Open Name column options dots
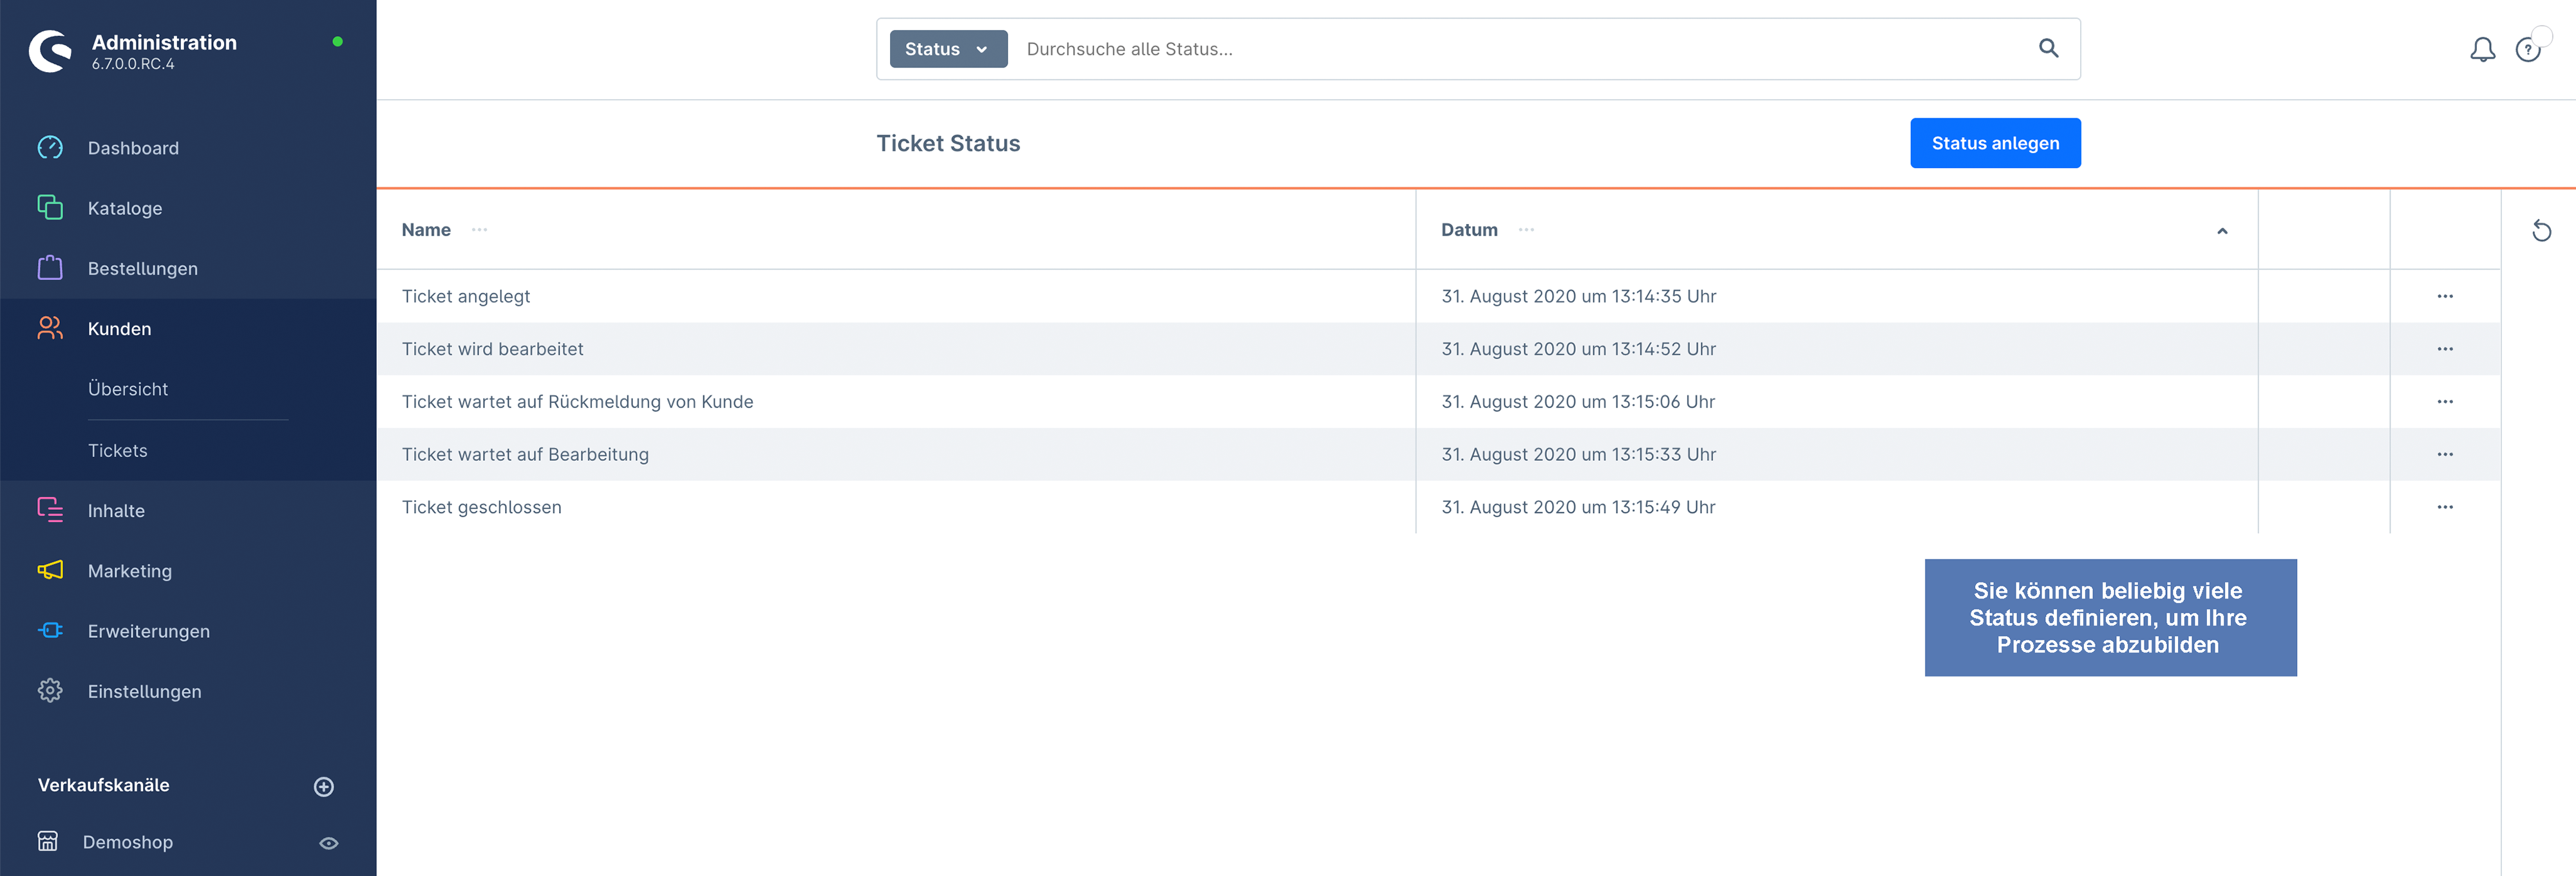This screenshot has height=876, width=2576. click(480, 230)
